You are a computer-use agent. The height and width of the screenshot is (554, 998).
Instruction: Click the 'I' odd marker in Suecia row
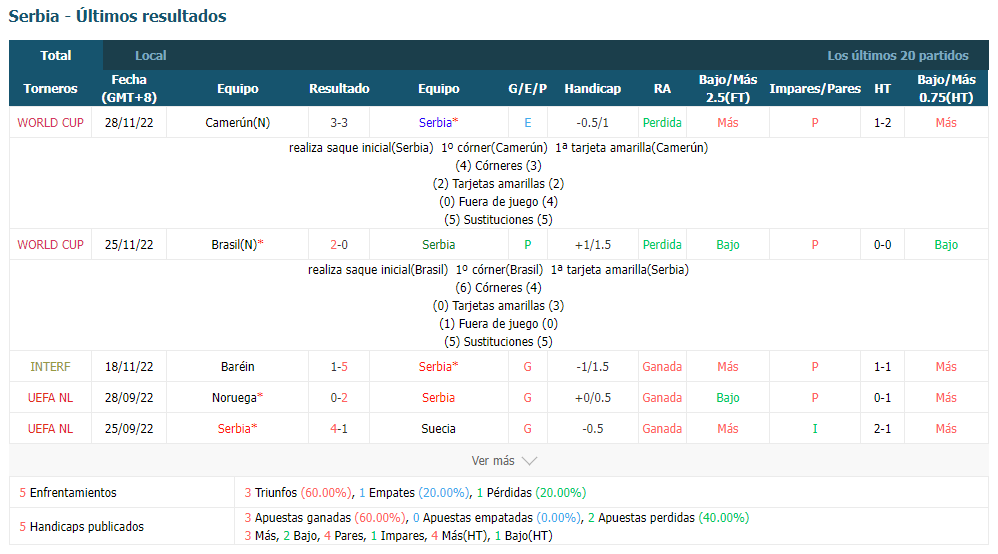click(x=815, y=429)
